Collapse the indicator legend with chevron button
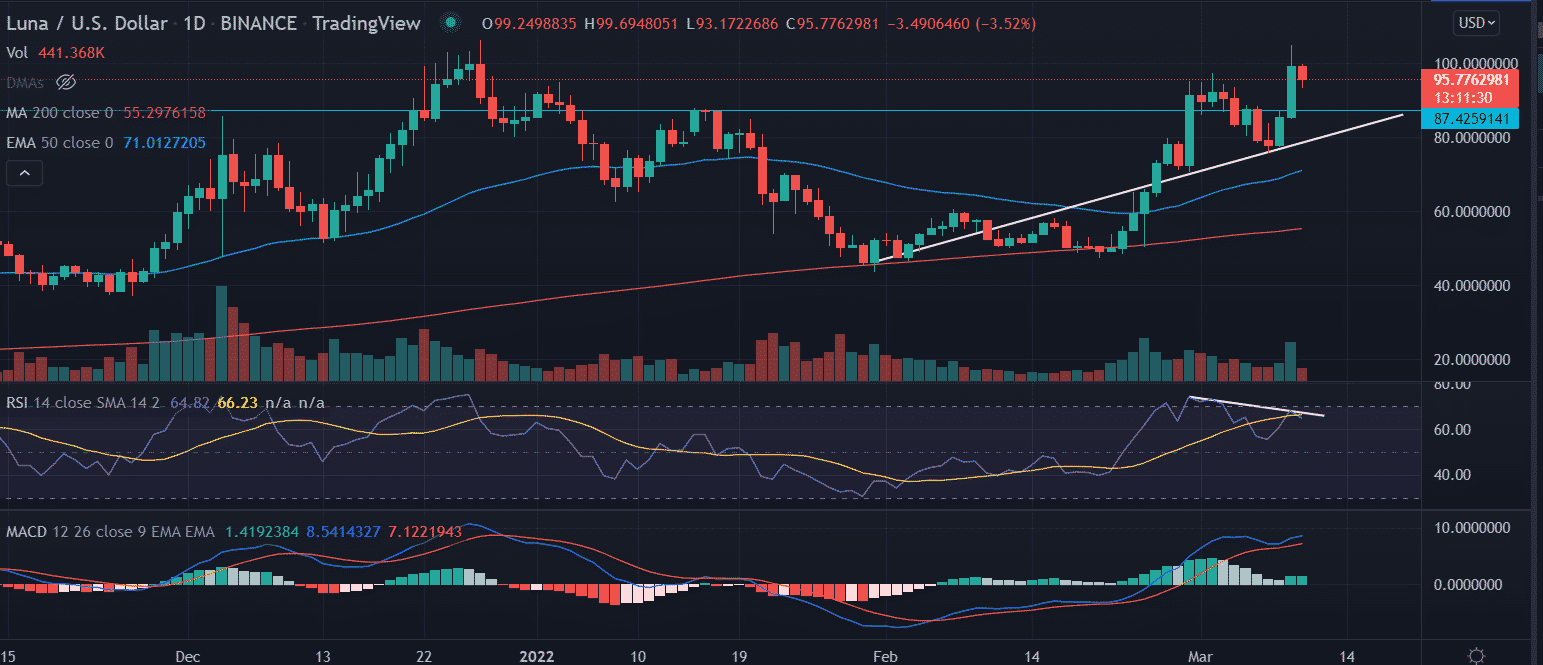Image resolution: width=1543 pixels, height=665 pixels. coord(25,174)
